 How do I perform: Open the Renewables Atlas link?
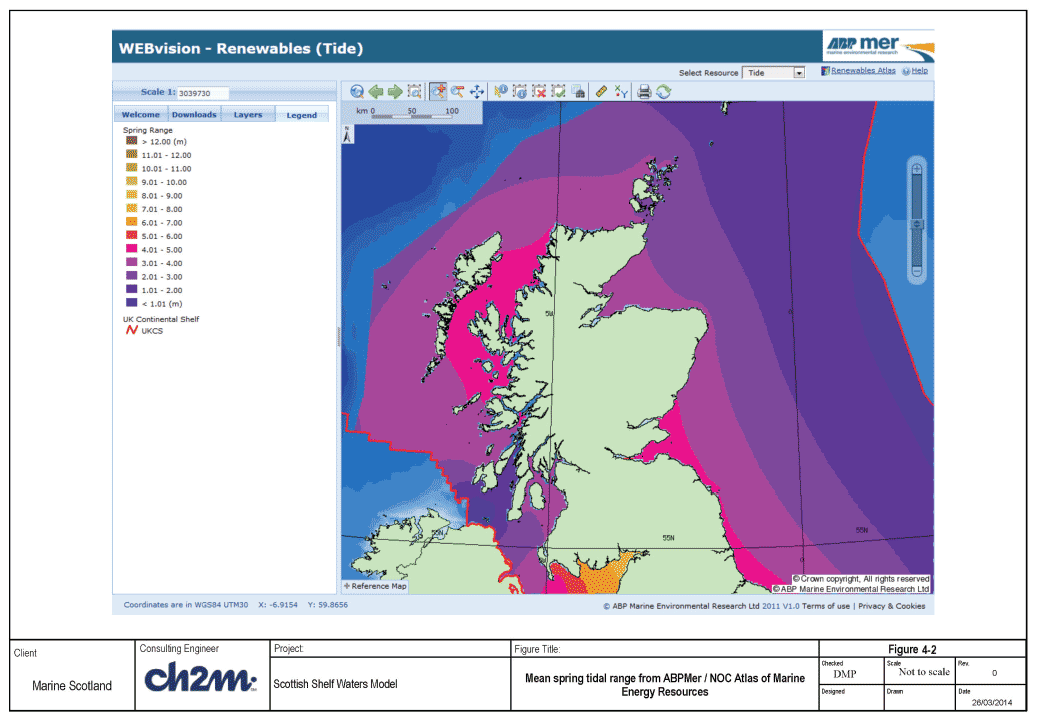pyautogui.click(x=863, y=71)
